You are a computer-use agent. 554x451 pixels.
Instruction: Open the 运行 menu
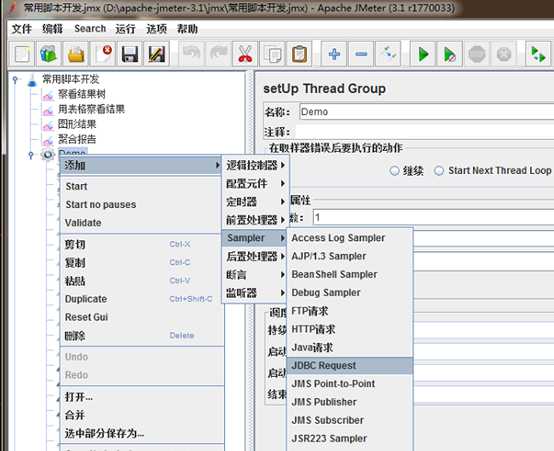click(x=125, y=29)
